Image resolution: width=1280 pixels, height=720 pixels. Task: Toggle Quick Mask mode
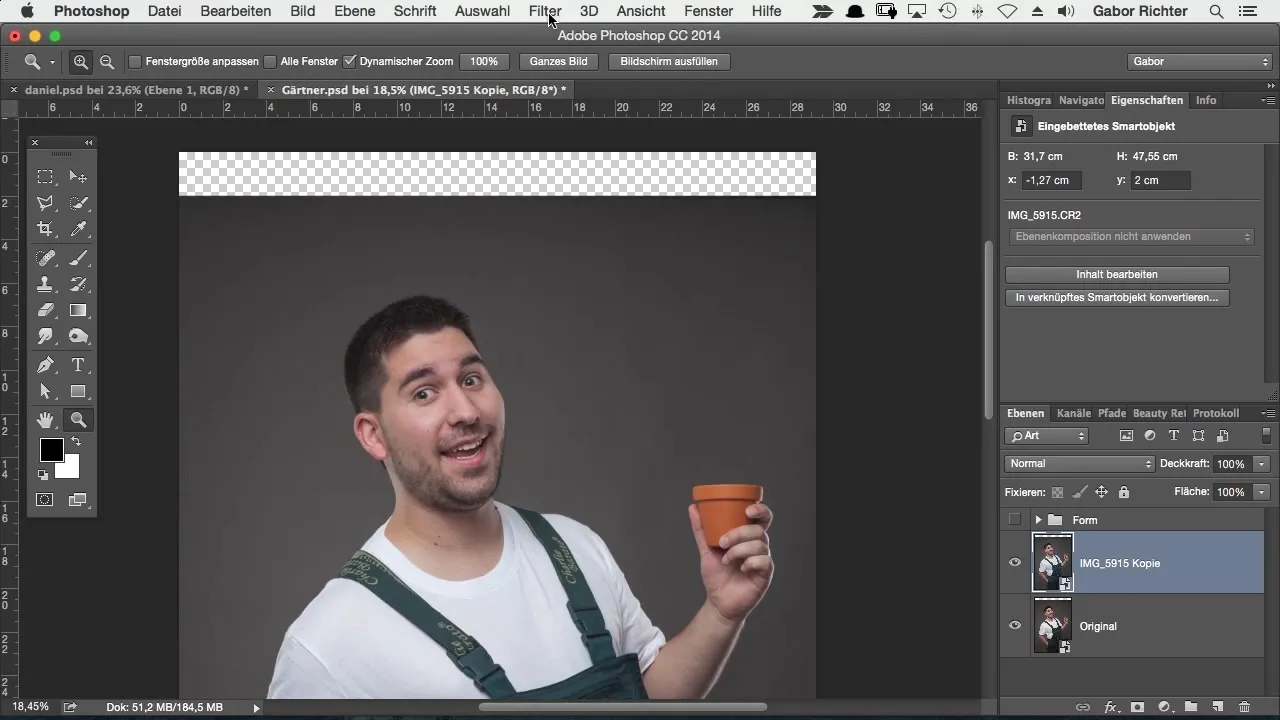pos(45,499)
